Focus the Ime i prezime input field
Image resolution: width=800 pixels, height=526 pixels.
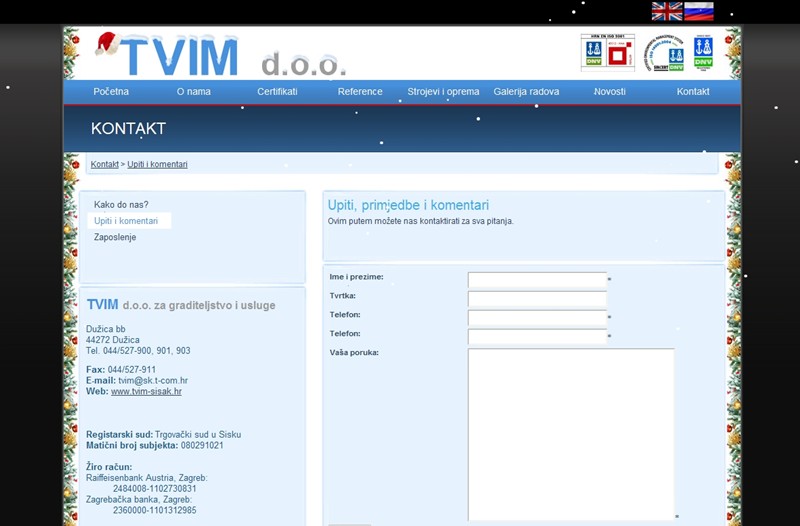pyautogui.click(x=537, y=280)
